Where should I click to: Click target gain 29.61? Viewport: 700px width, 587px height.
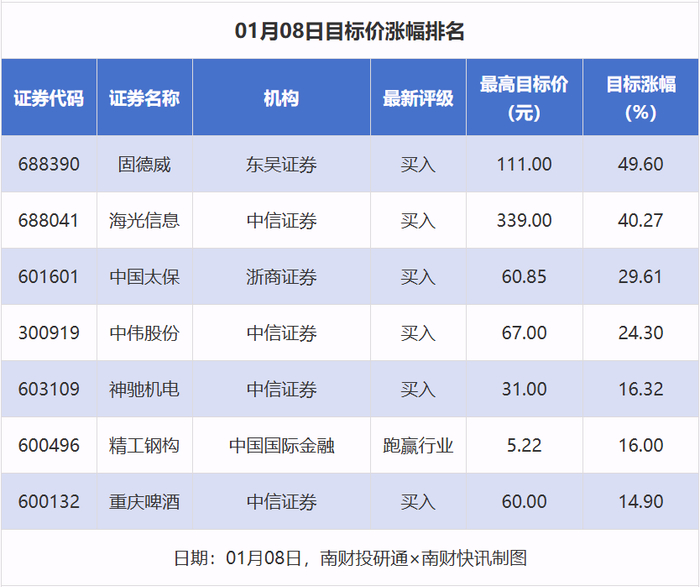(x=641, y=277)
